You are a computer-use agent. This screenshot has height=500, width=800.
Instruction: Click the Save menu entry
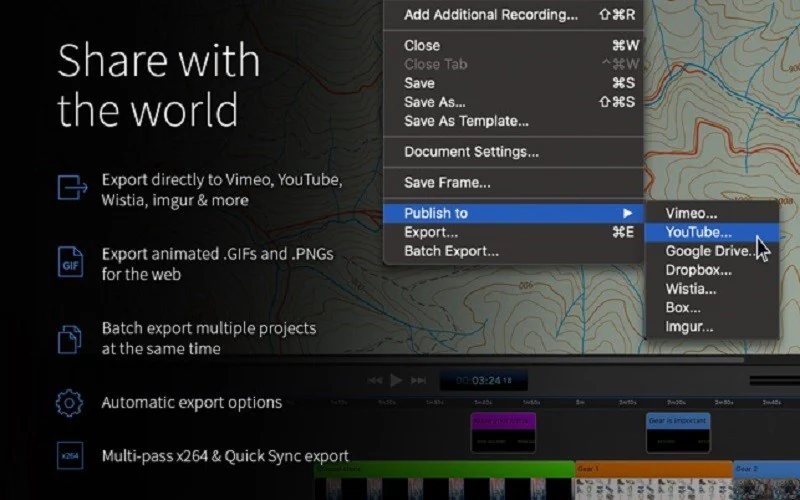click(513, 83)
